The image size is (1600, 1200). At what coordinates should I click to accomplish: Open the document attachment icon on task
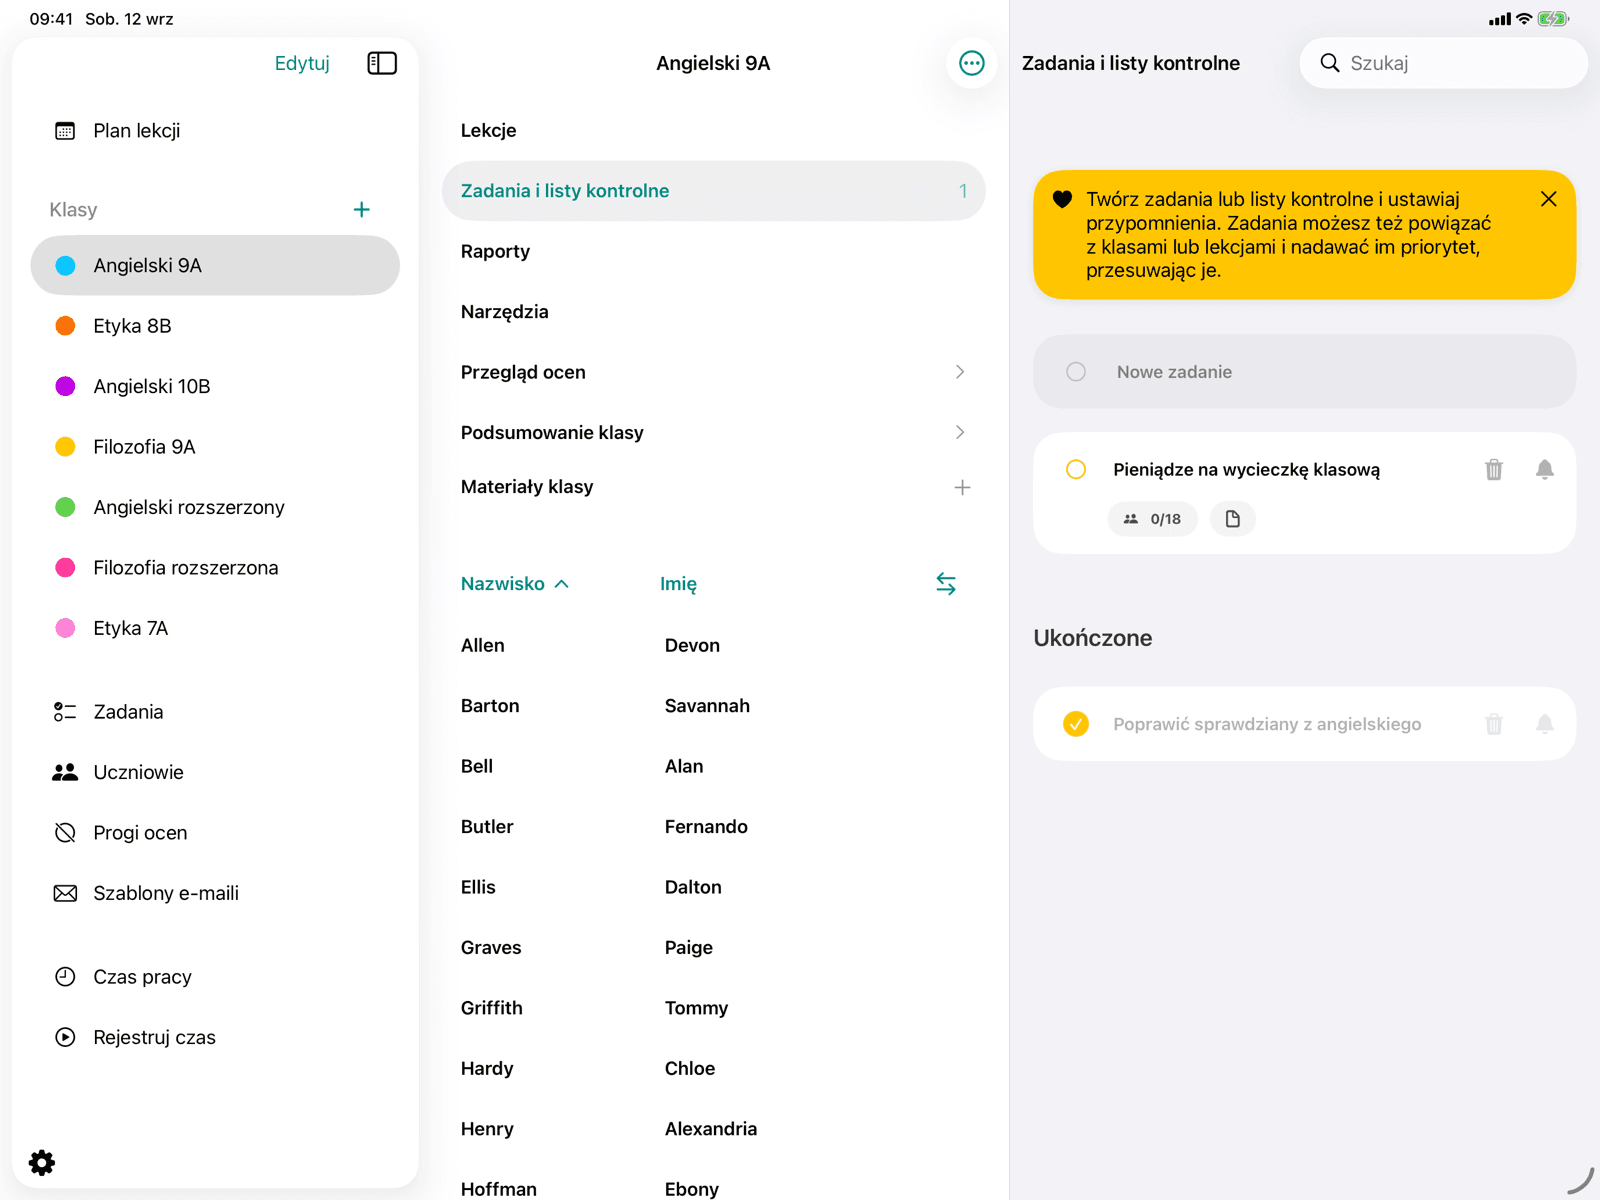(x=1233, y=519)
